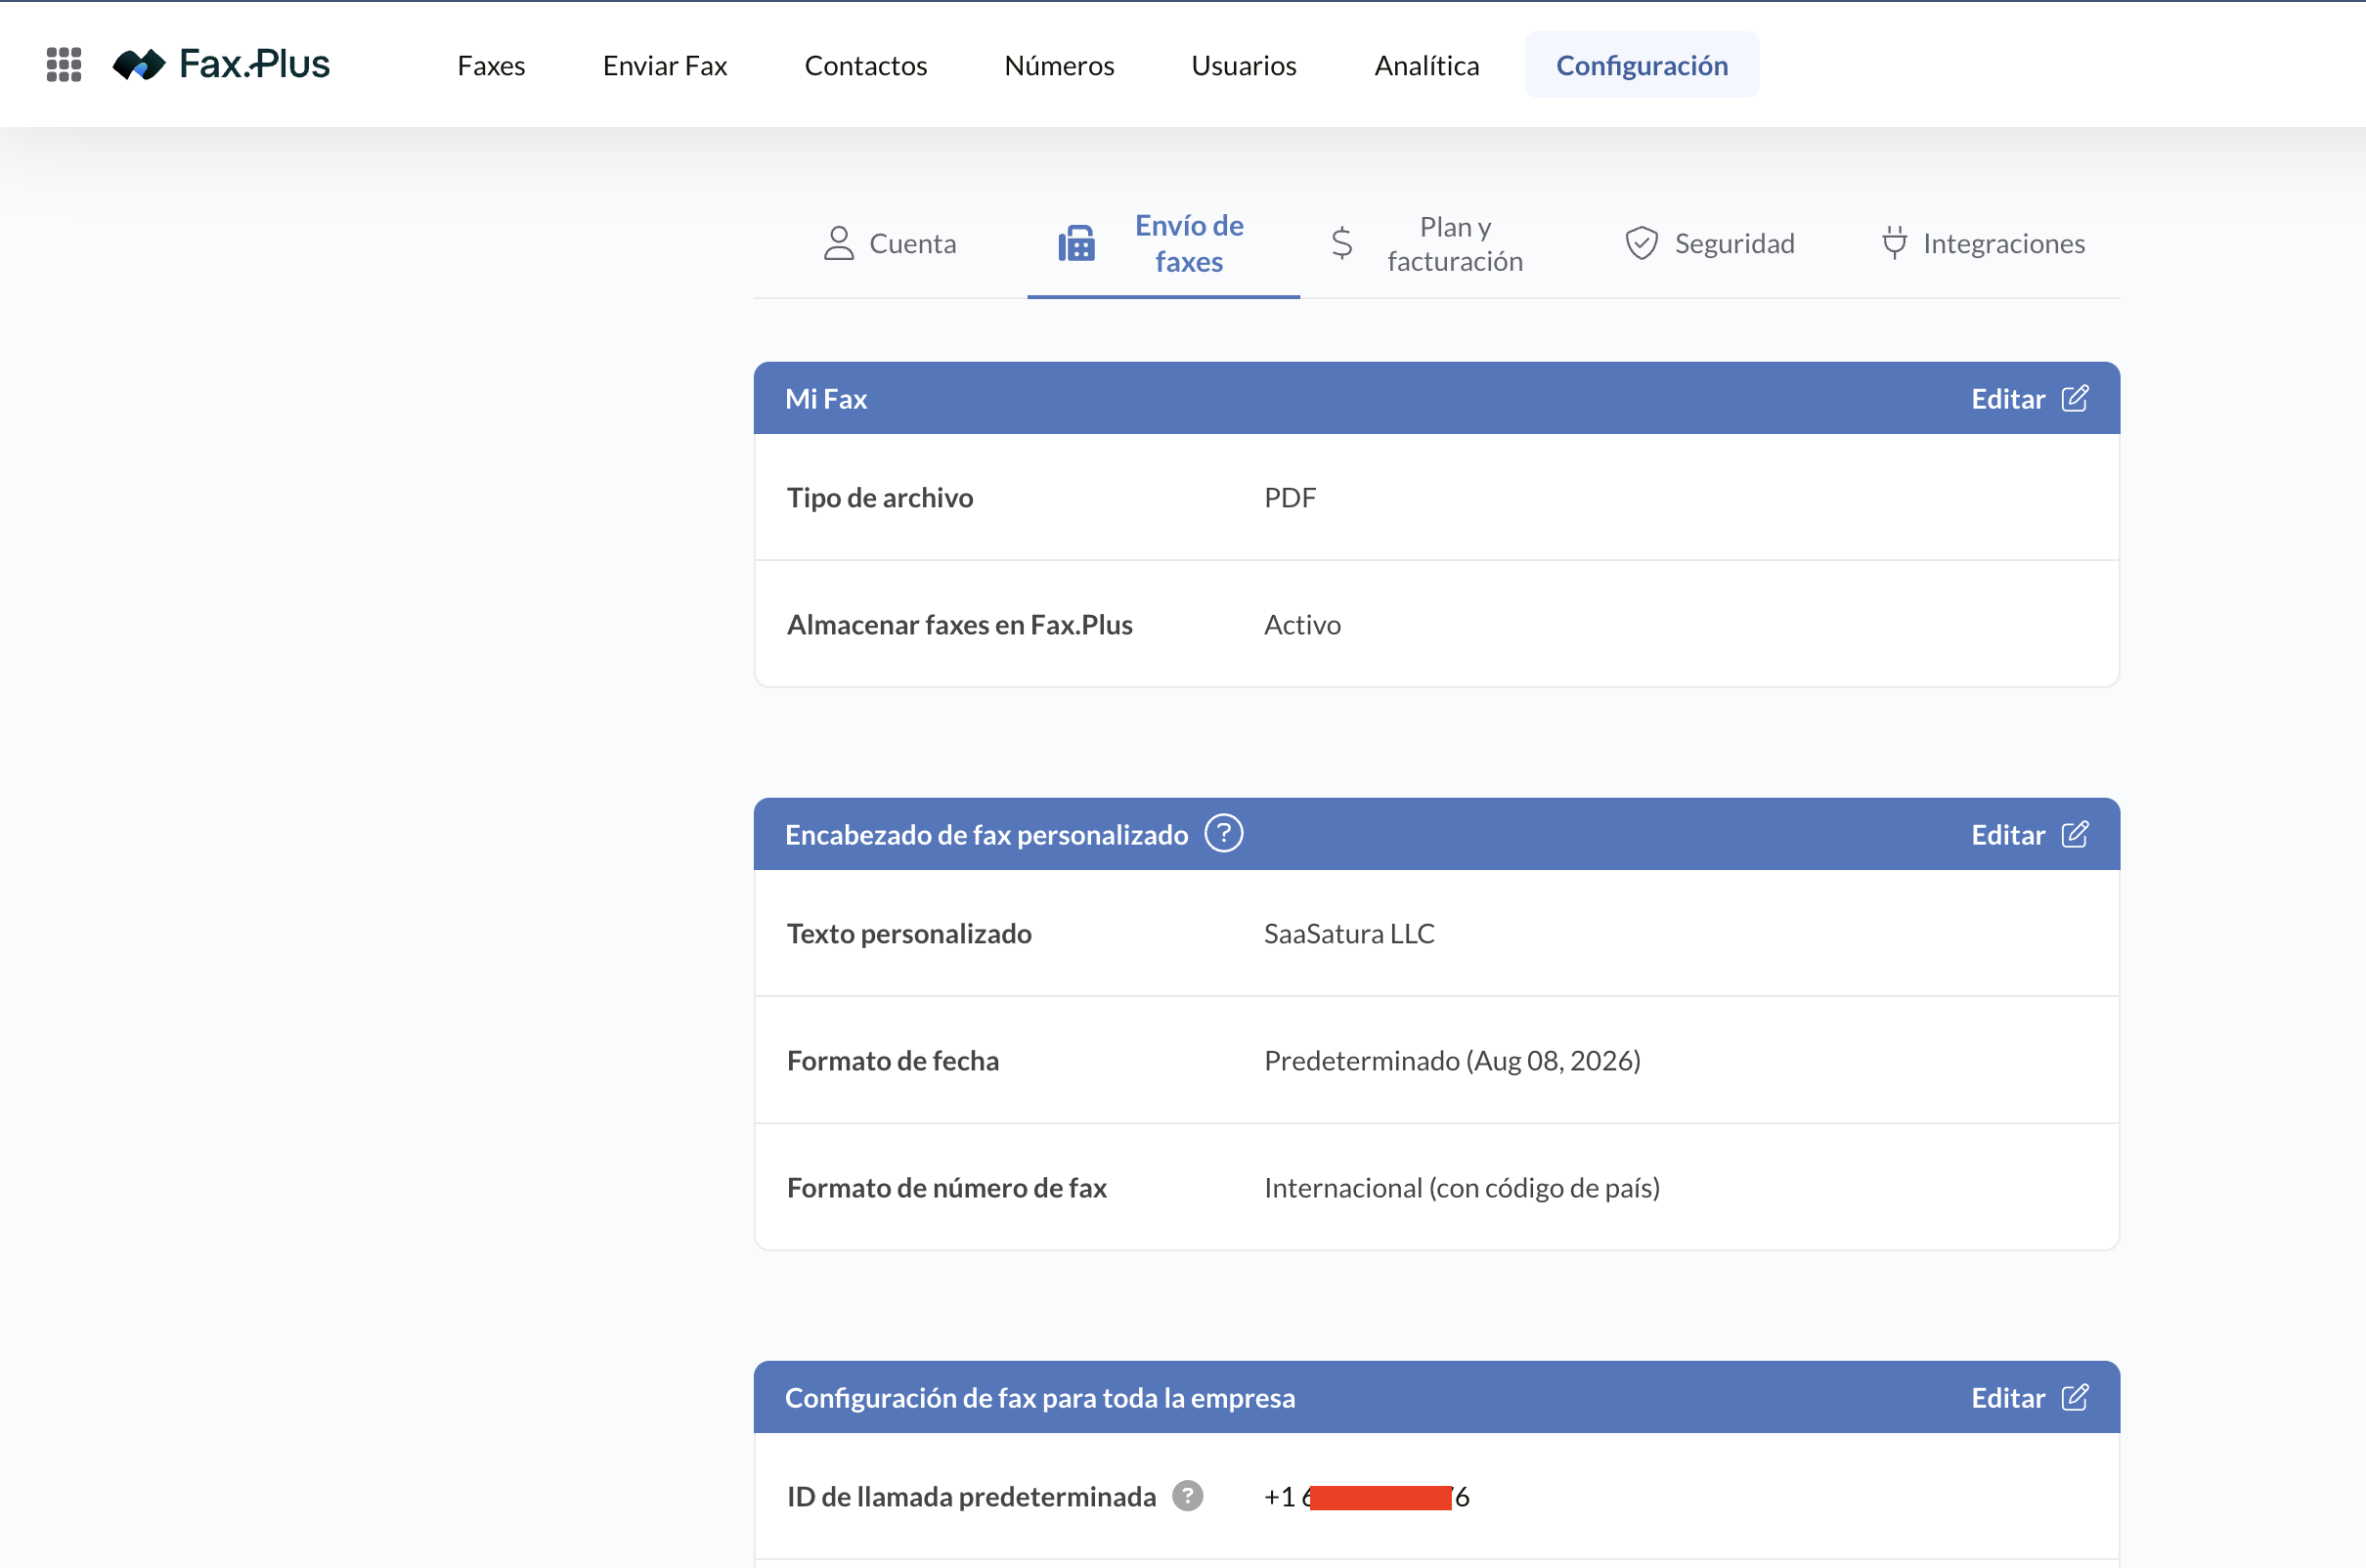Open Analítica in the navigation bar
This screenshot has width=2366, height=1568.
pyautogui.click(x=1427, y=65)
